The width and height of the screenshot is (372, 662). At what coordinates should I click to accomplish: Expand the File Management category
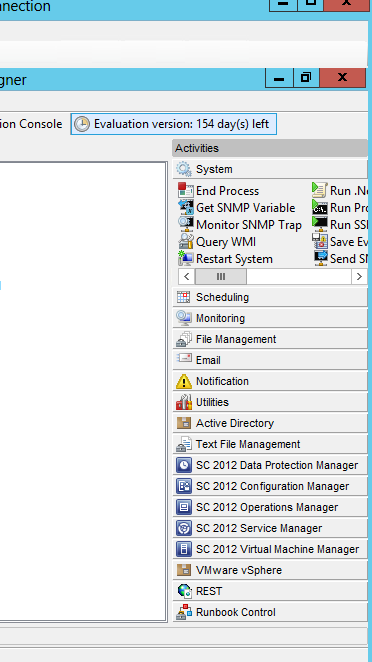pyautogui.click(x=270, y=339)
